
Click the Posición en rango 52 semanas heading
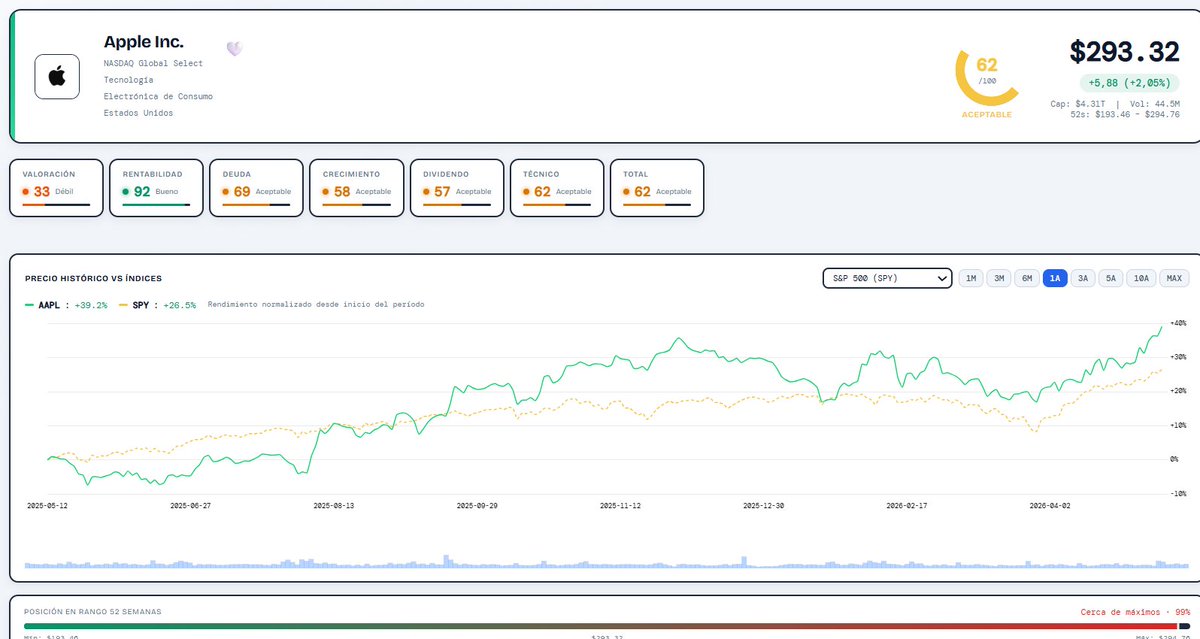click(93, 611)
